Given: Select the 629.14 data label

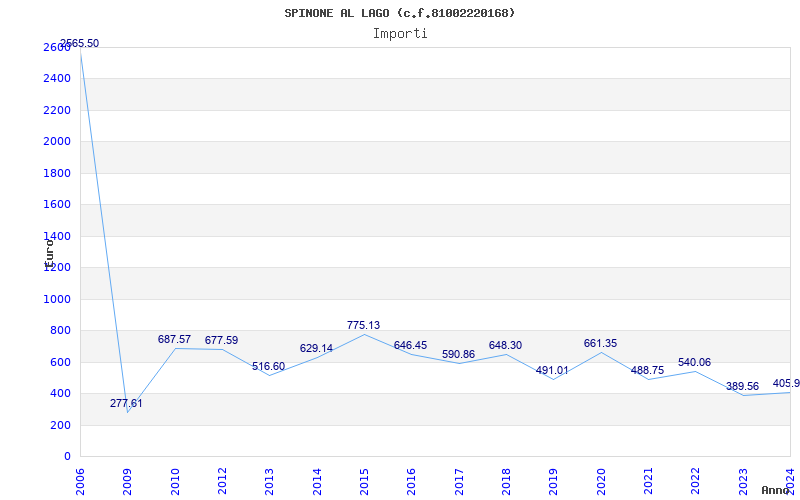Looking at the screenshot, I should coord(316,348).
